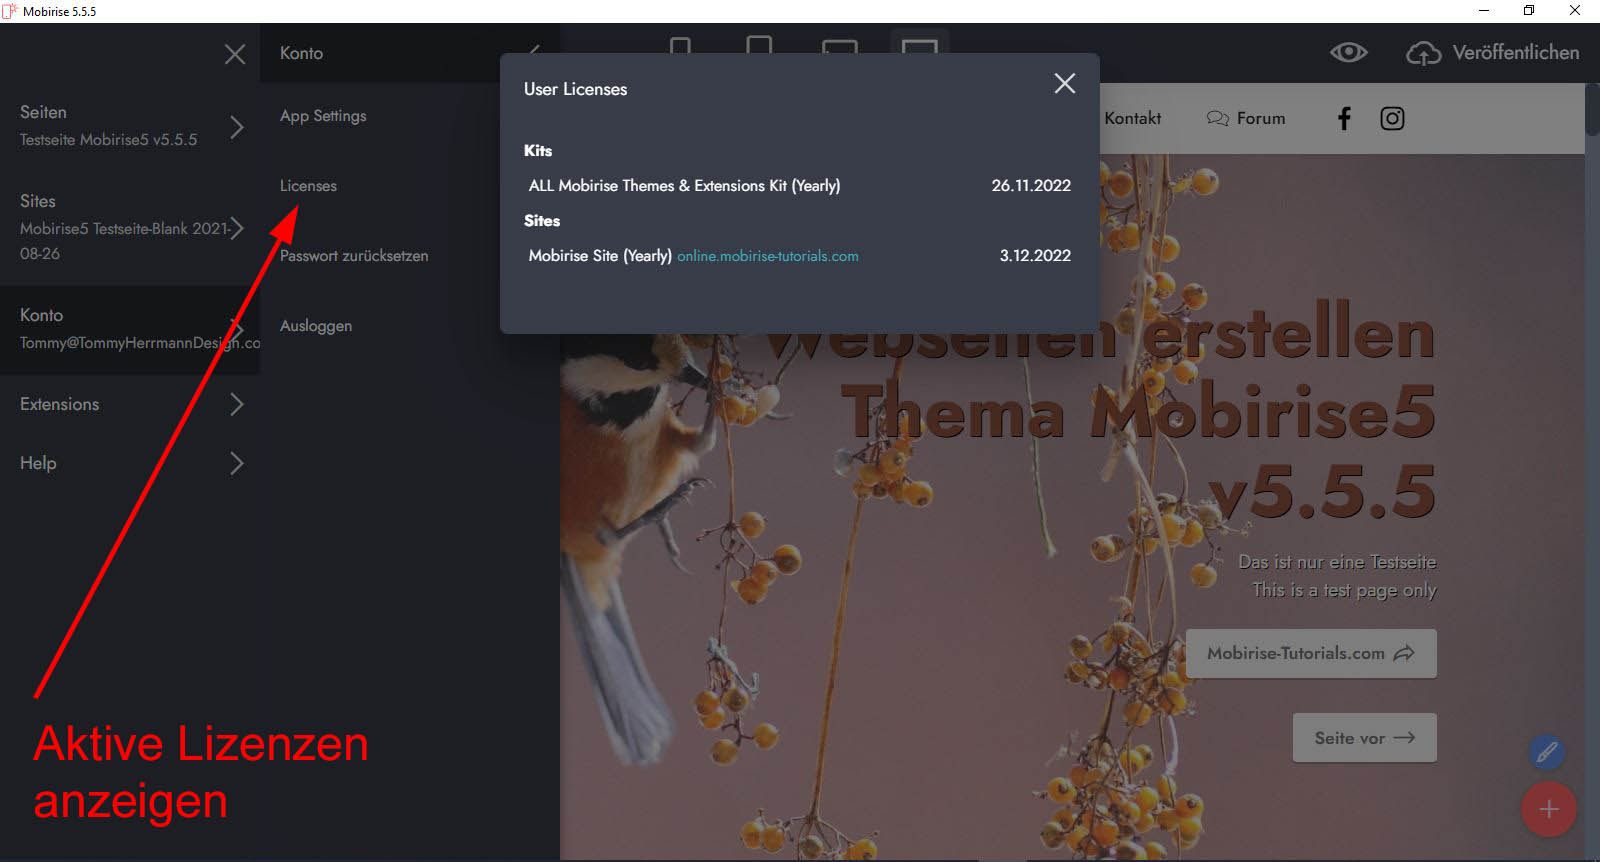
Task: Click the preview eye icon
Action: tap(1348, 53)
